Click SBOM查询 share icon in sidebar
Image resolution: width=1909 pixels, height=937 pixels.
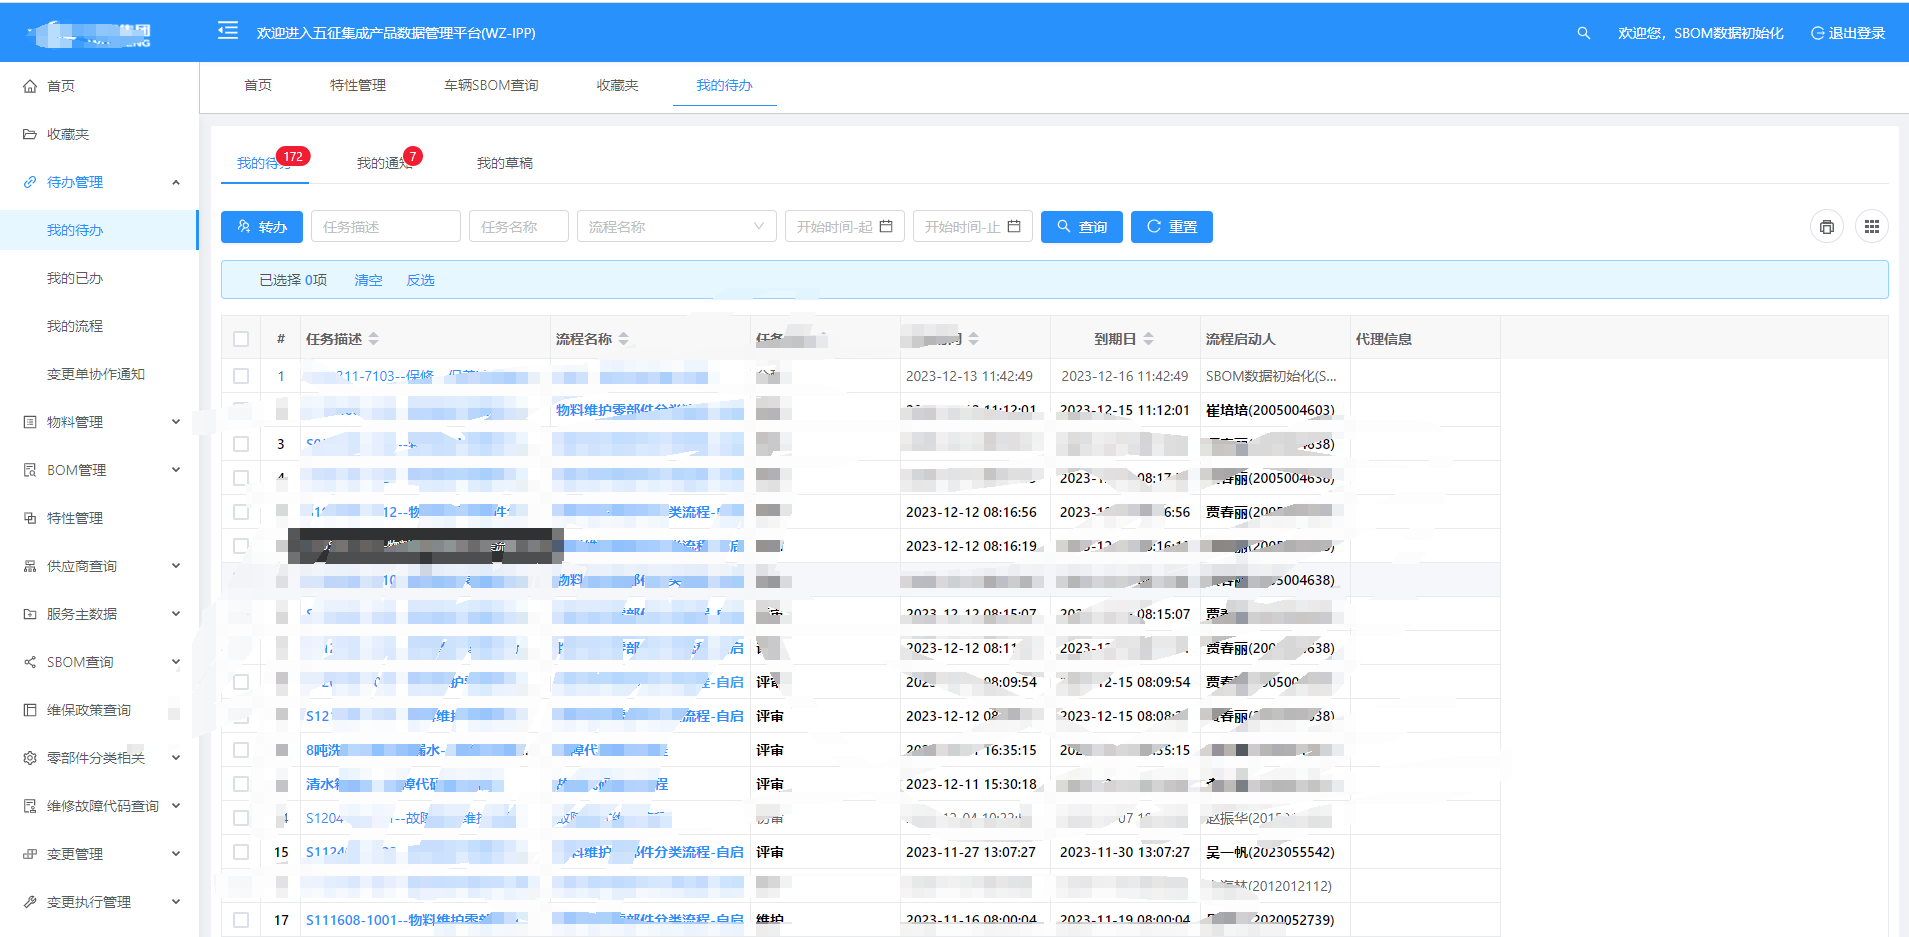[30, 662]
